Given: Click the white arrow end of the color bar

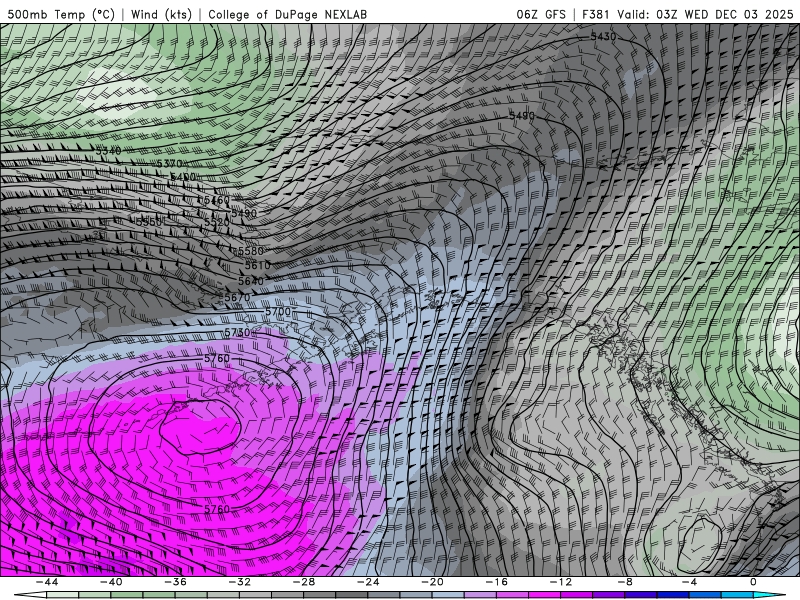Looking at the screenshot, I should click(x=30, y=595).
